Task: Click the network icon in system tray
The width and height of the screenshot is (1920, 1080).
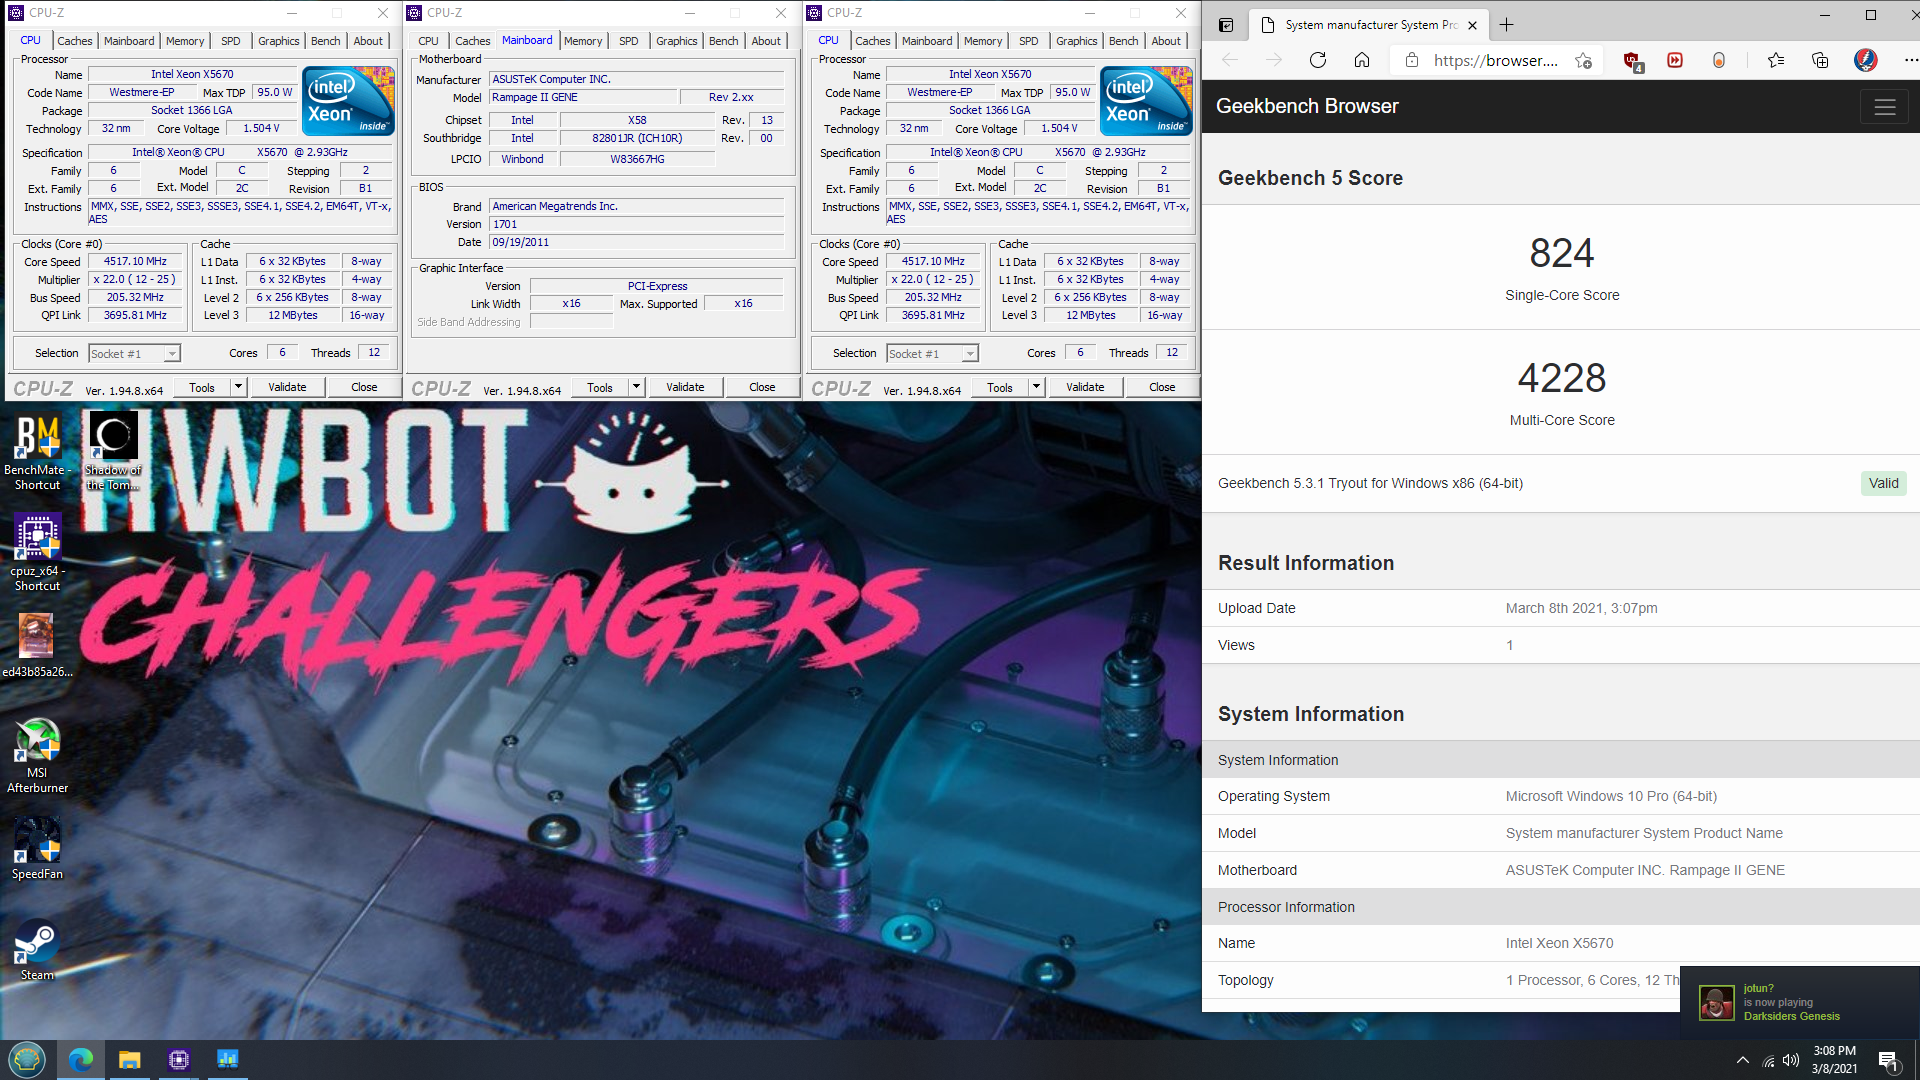Action: [1768, 1060]
